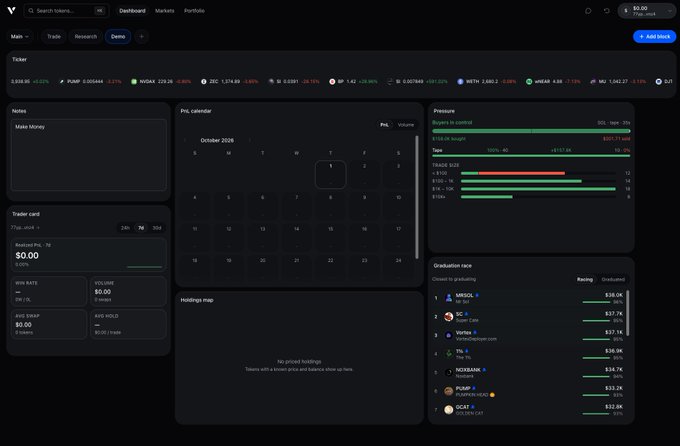Click the NVDAX icon in the ticker
Viewport: 680px width, 446px height.
pos(134,82)
